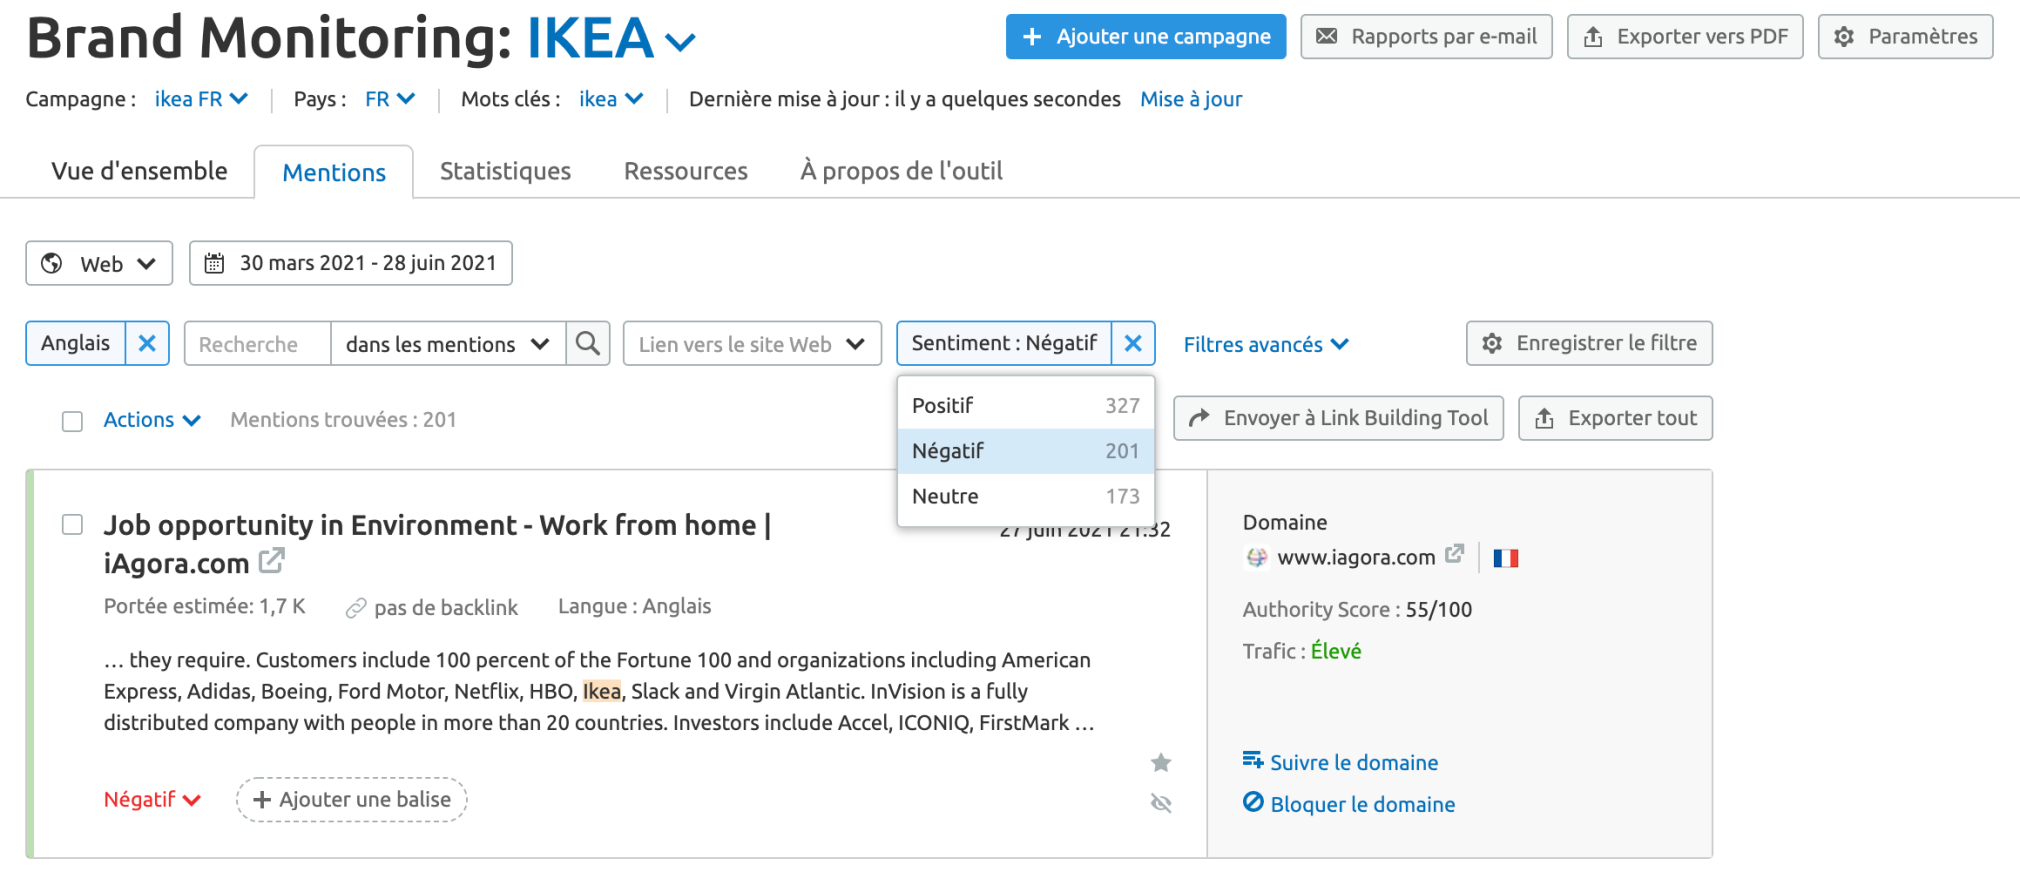Screen dimensions: 2020x872
Task: Switch to the Statistiques tab
Action: 505,171
